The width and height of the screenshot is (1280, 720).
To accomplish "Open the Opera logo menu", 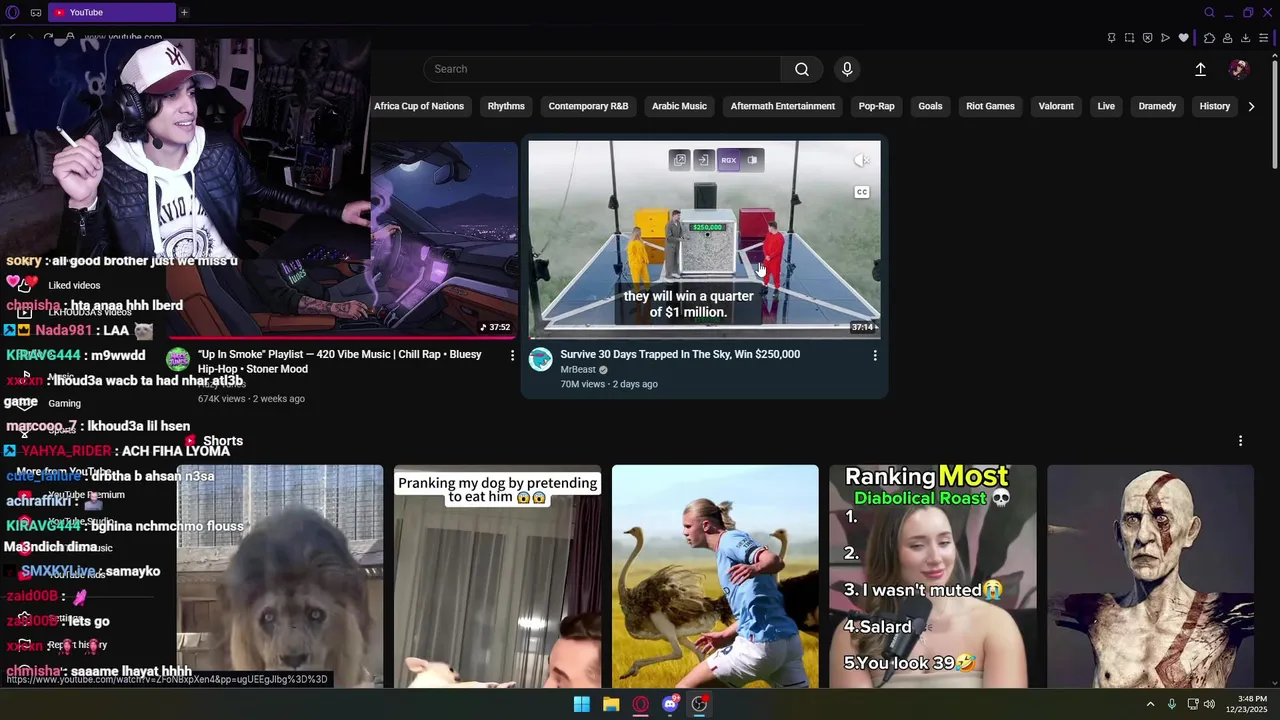I will tap(13, 12).
